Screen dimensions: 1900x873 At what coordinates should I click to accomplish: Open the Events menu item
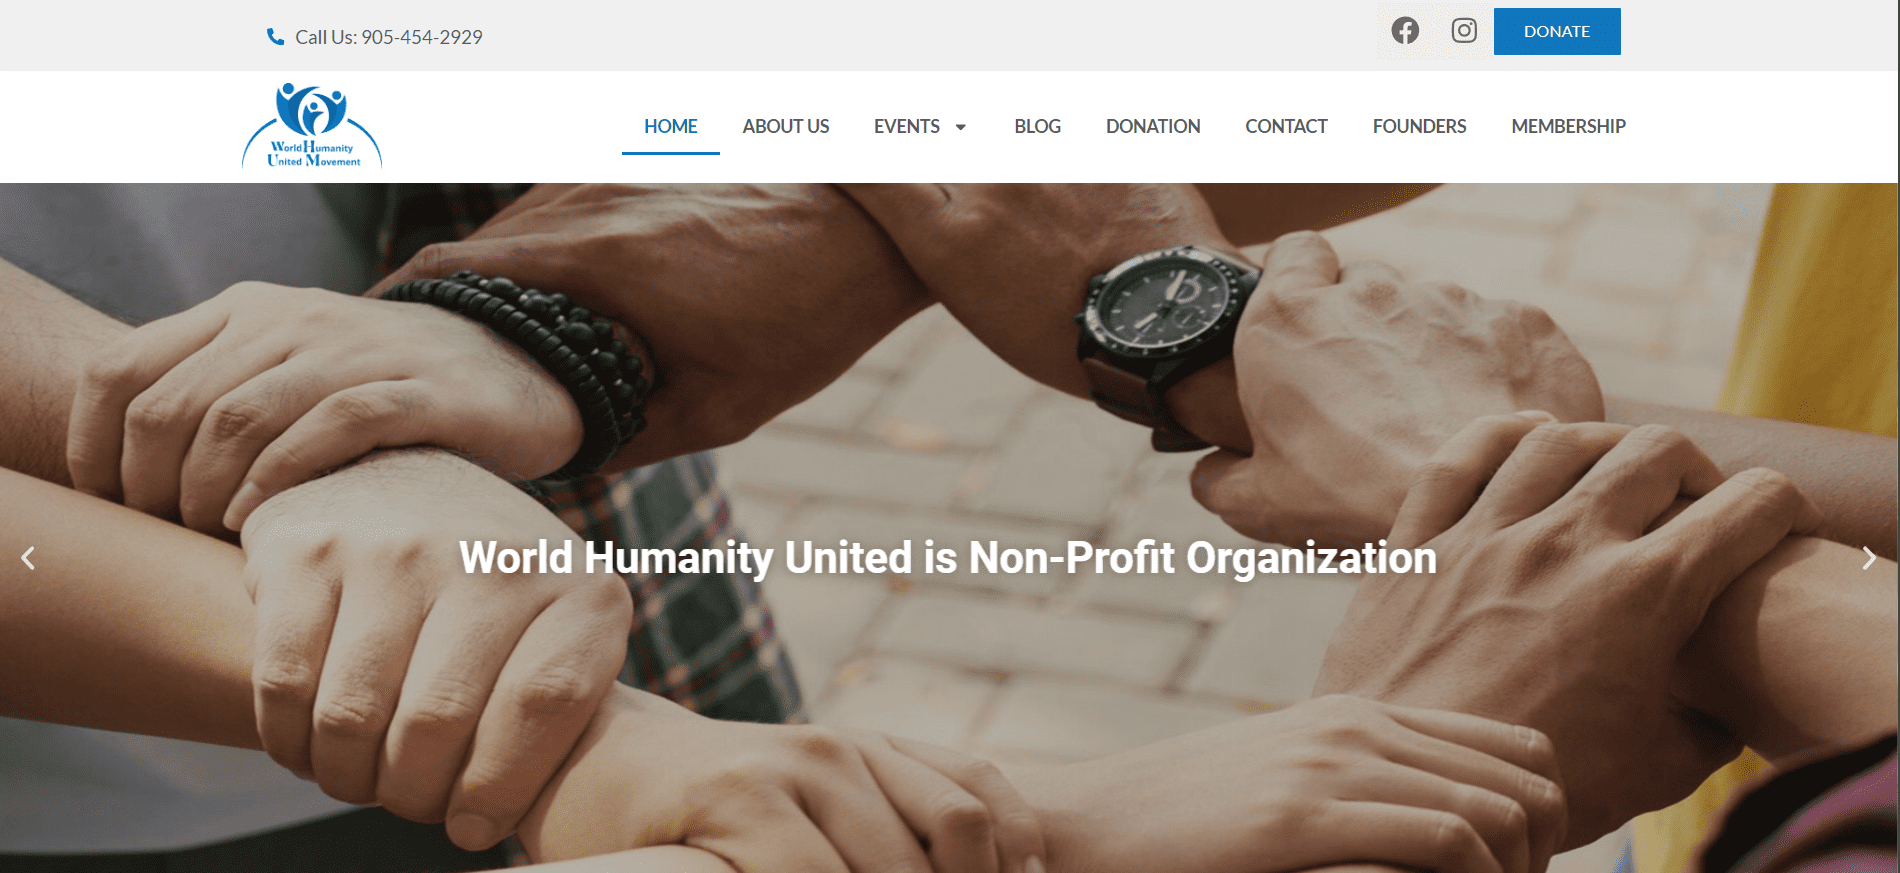click(907, 126)
